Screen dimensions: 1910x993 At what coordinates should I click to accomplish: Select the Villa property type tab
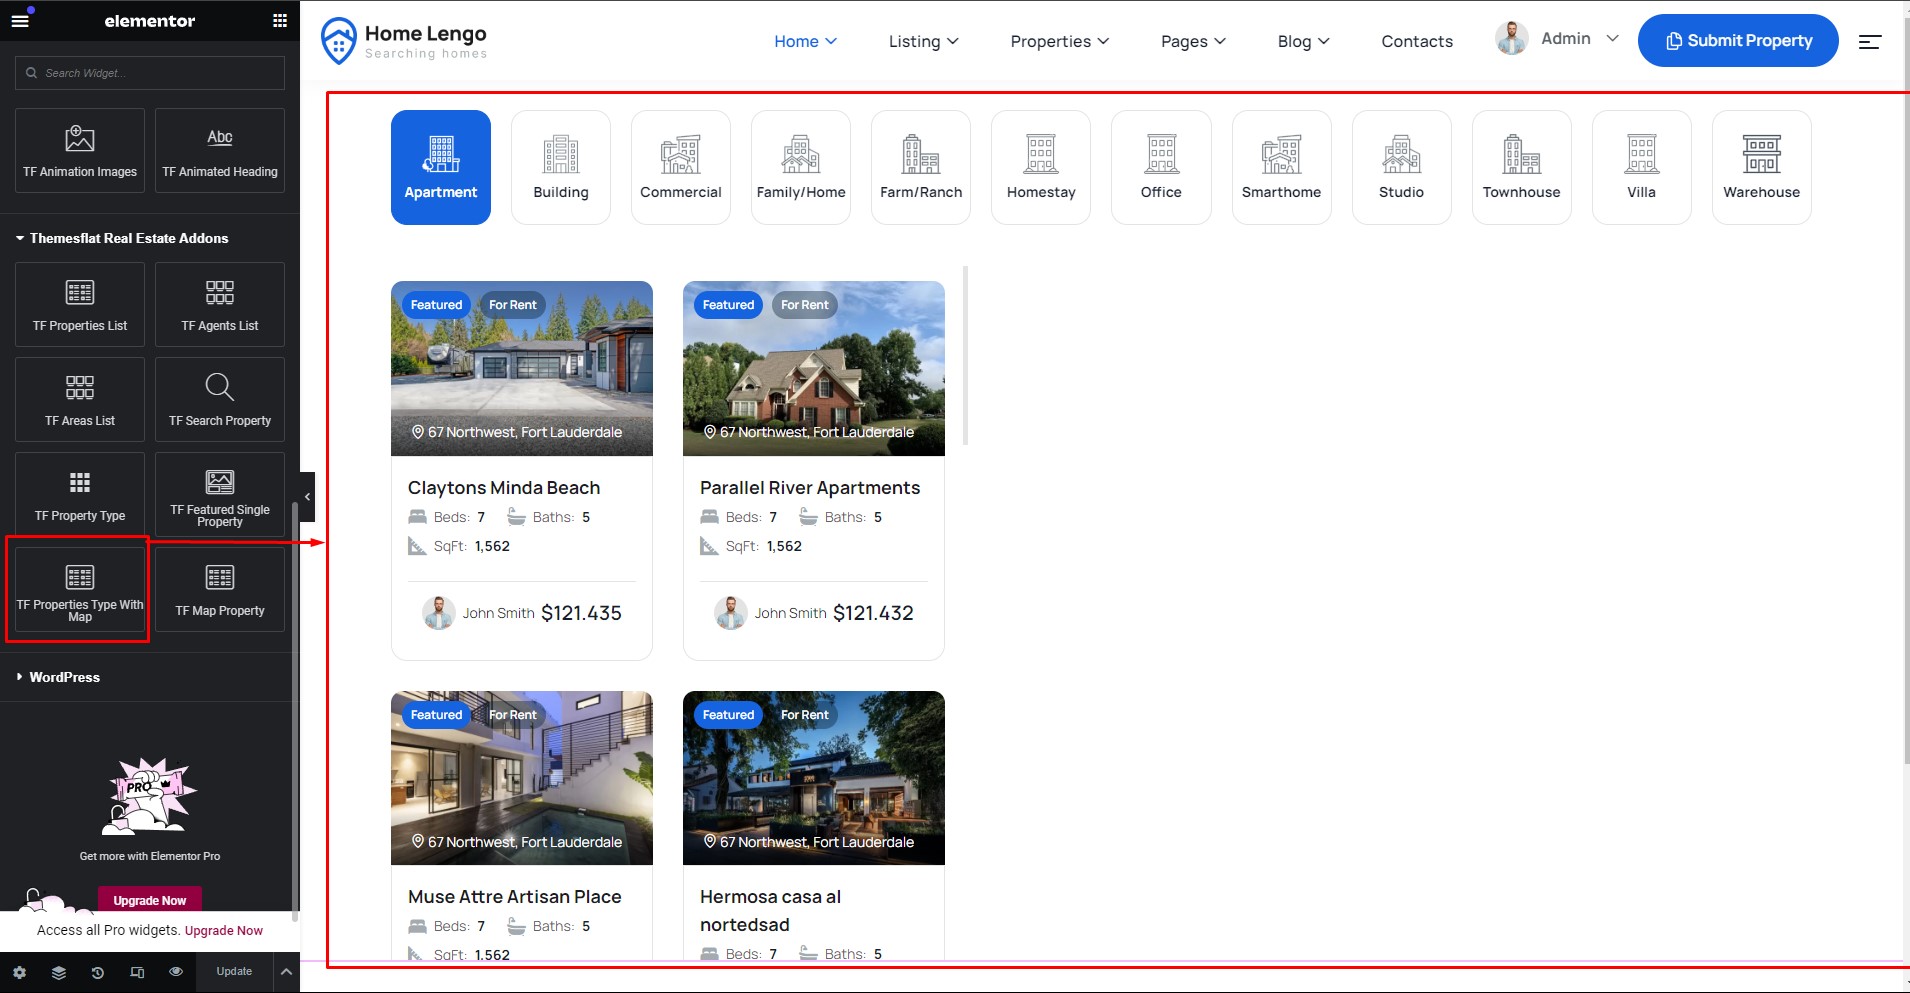[1642, 167]
